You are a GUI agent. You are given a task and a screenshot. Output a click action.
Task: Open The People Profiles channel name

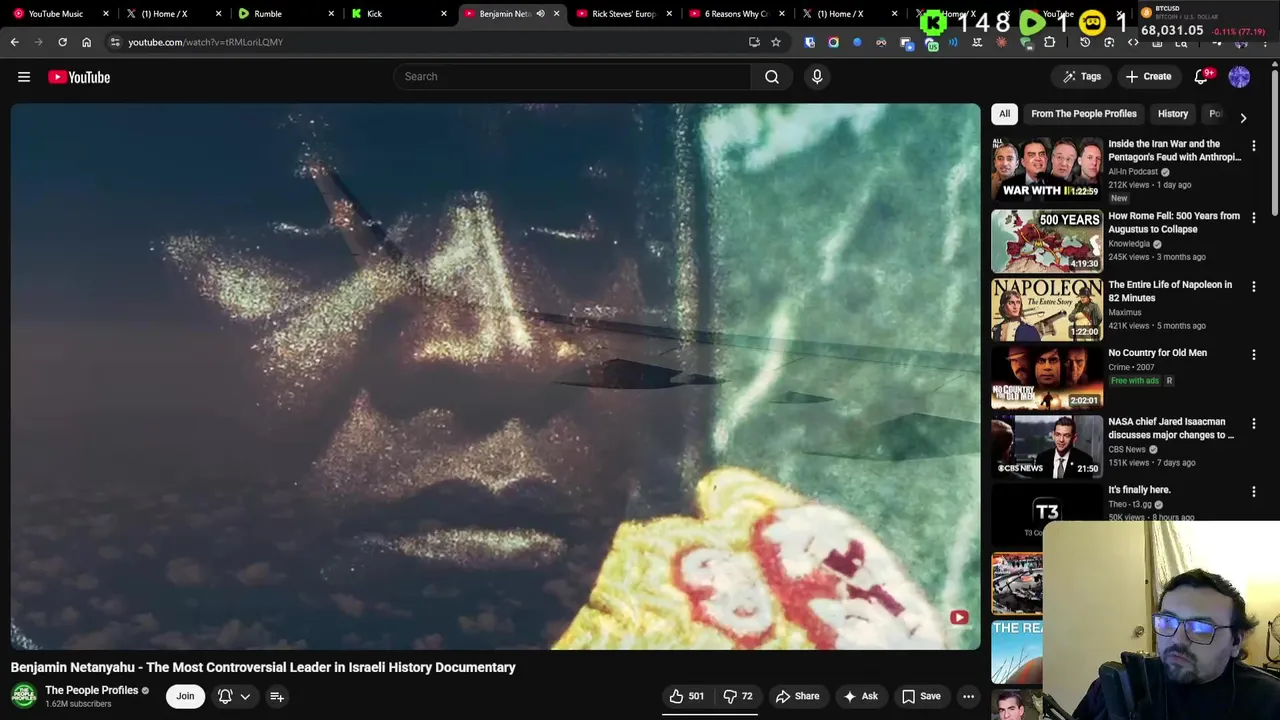pyautogui.click(x=91, y=690)
